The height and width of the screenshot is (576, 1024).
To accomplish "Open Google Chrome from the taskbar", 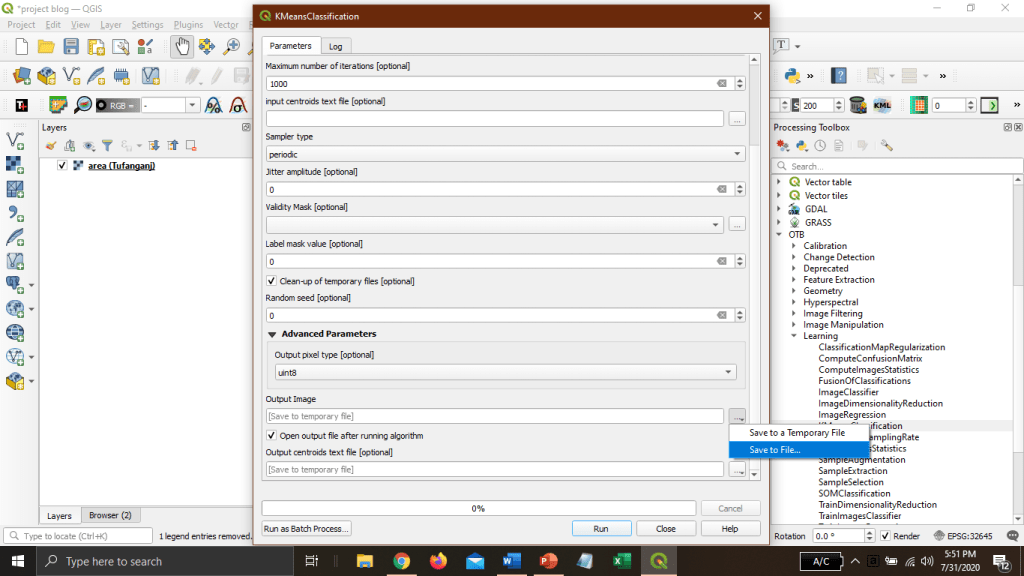I will (x=401, y=561).
